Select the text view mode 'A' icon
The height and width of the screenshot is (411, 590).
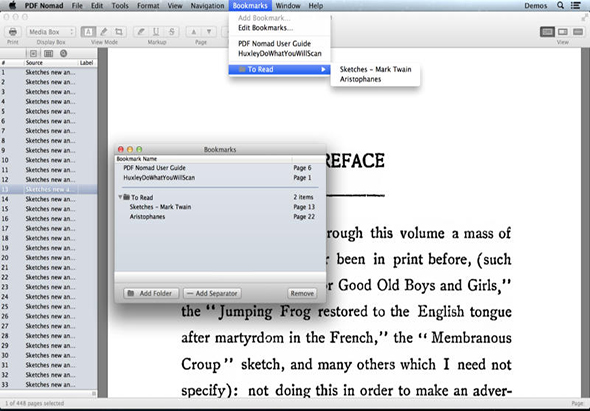pos(88,32)
